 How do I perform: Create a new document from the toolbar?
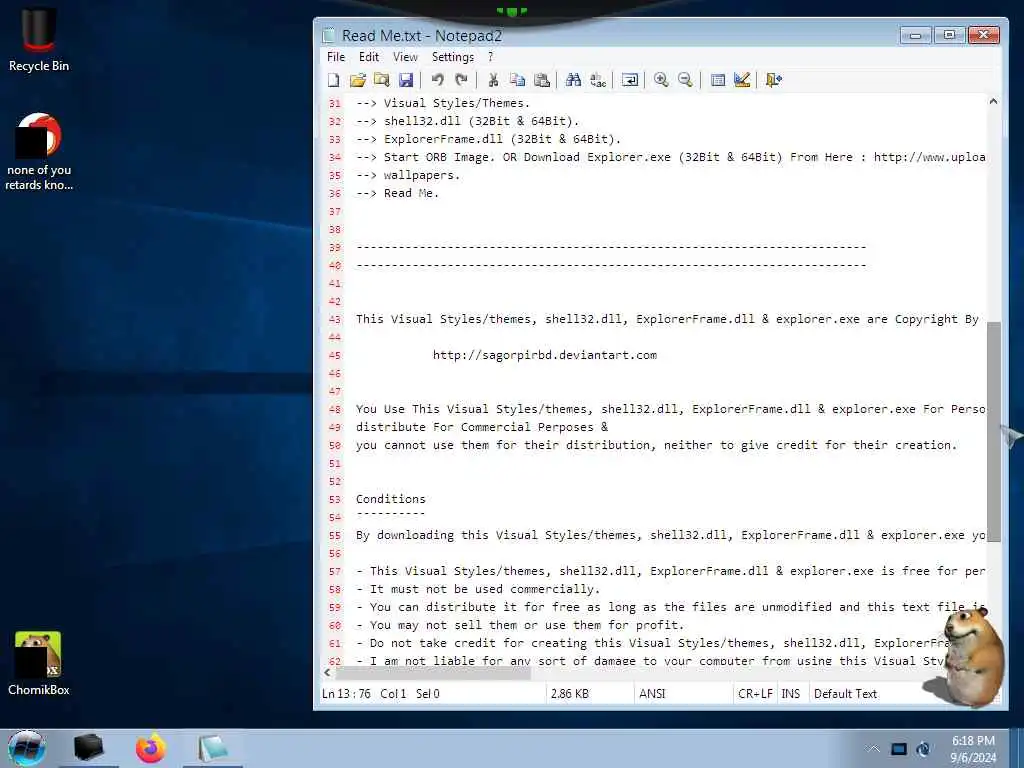pos(334,80)
